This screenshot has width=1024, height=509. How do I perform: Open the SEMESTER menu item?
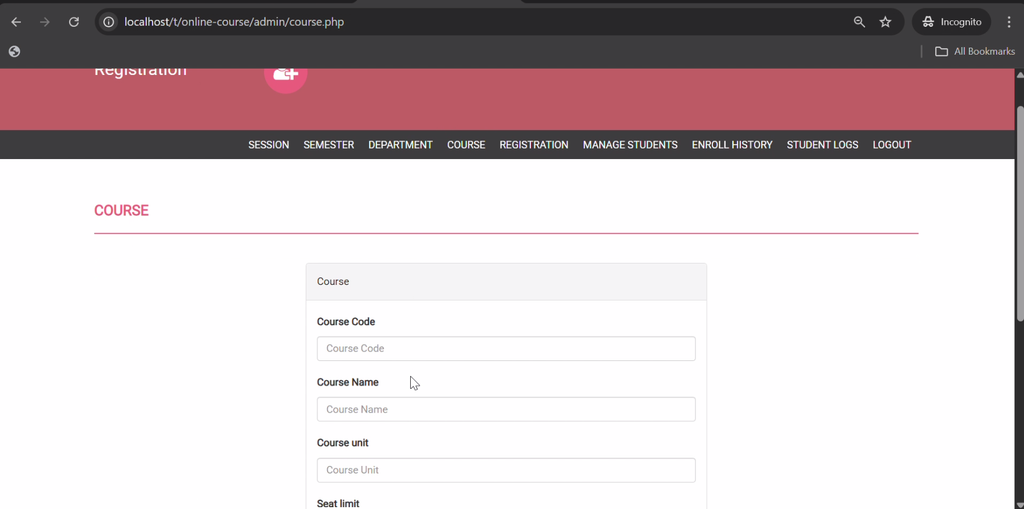[328, 145]
